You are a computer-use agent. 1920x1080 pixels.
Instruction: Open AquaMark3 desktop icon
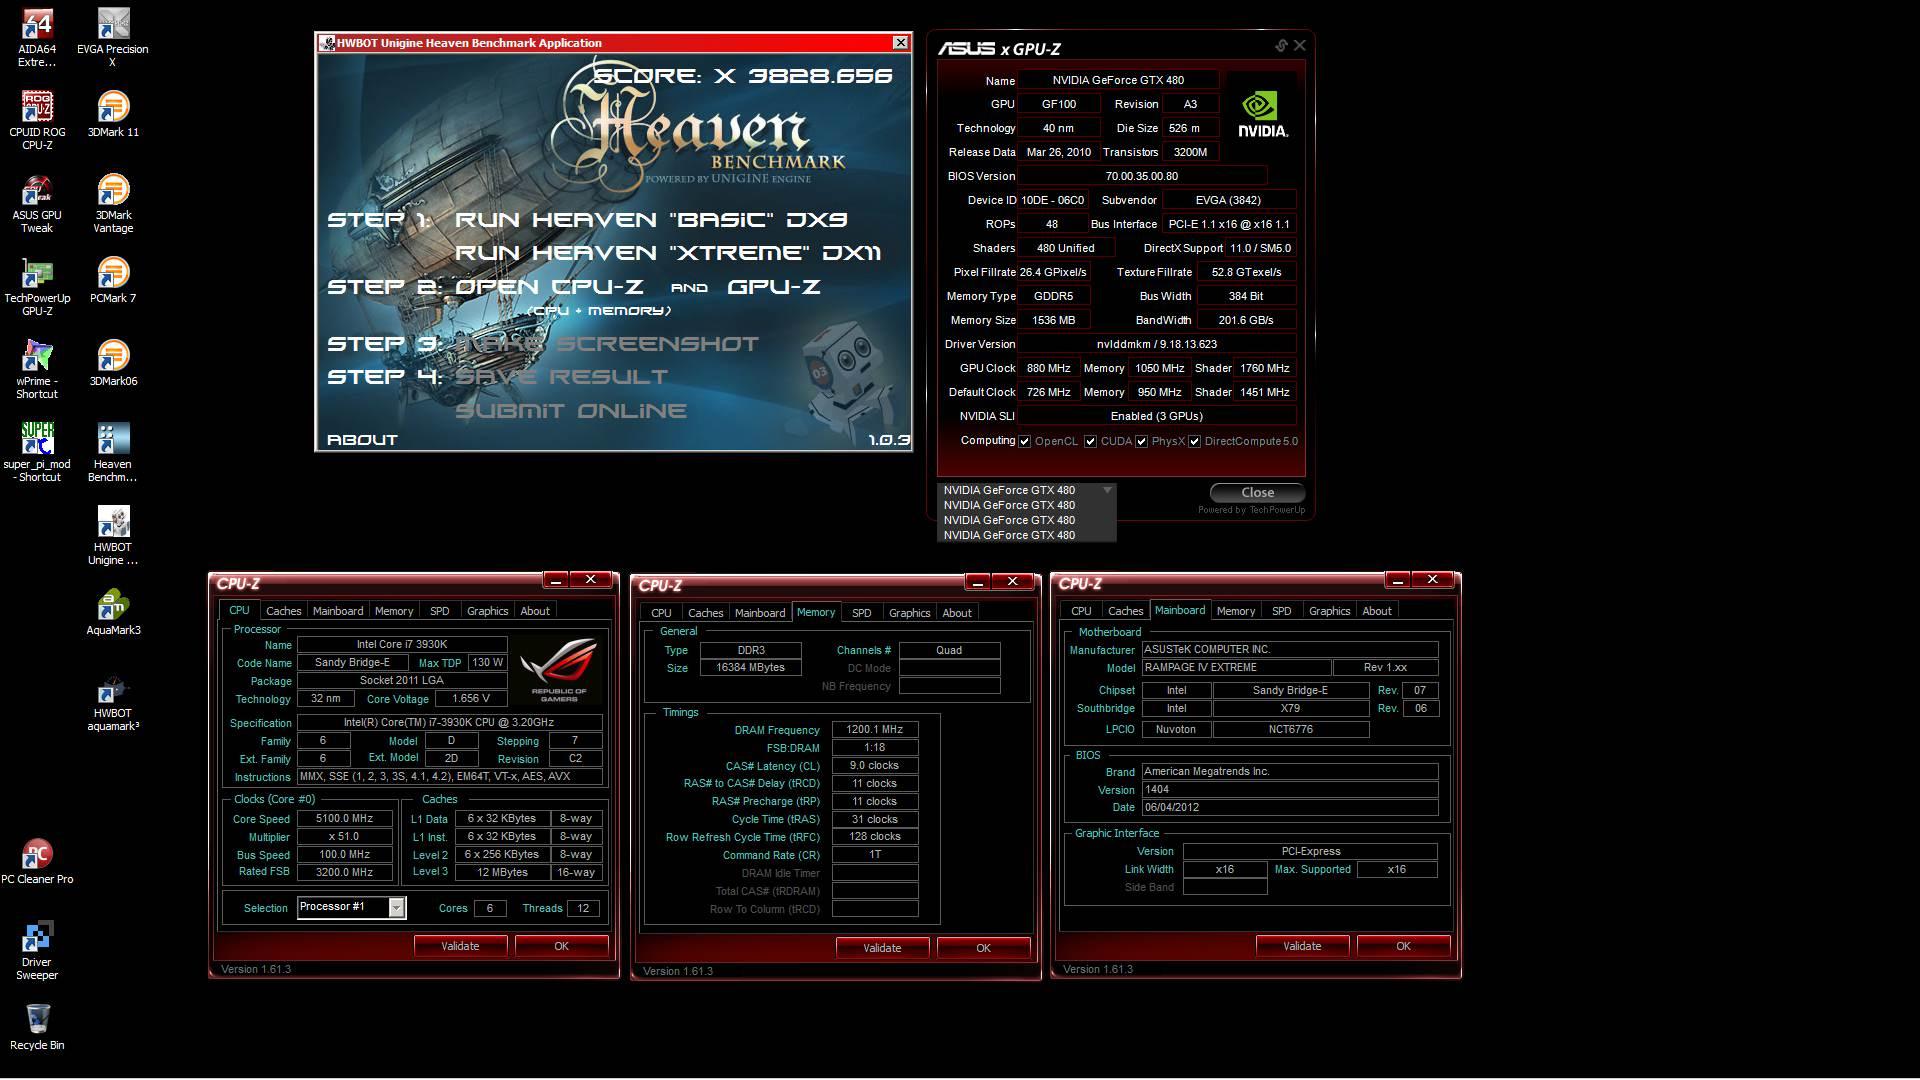coord(113,613)
